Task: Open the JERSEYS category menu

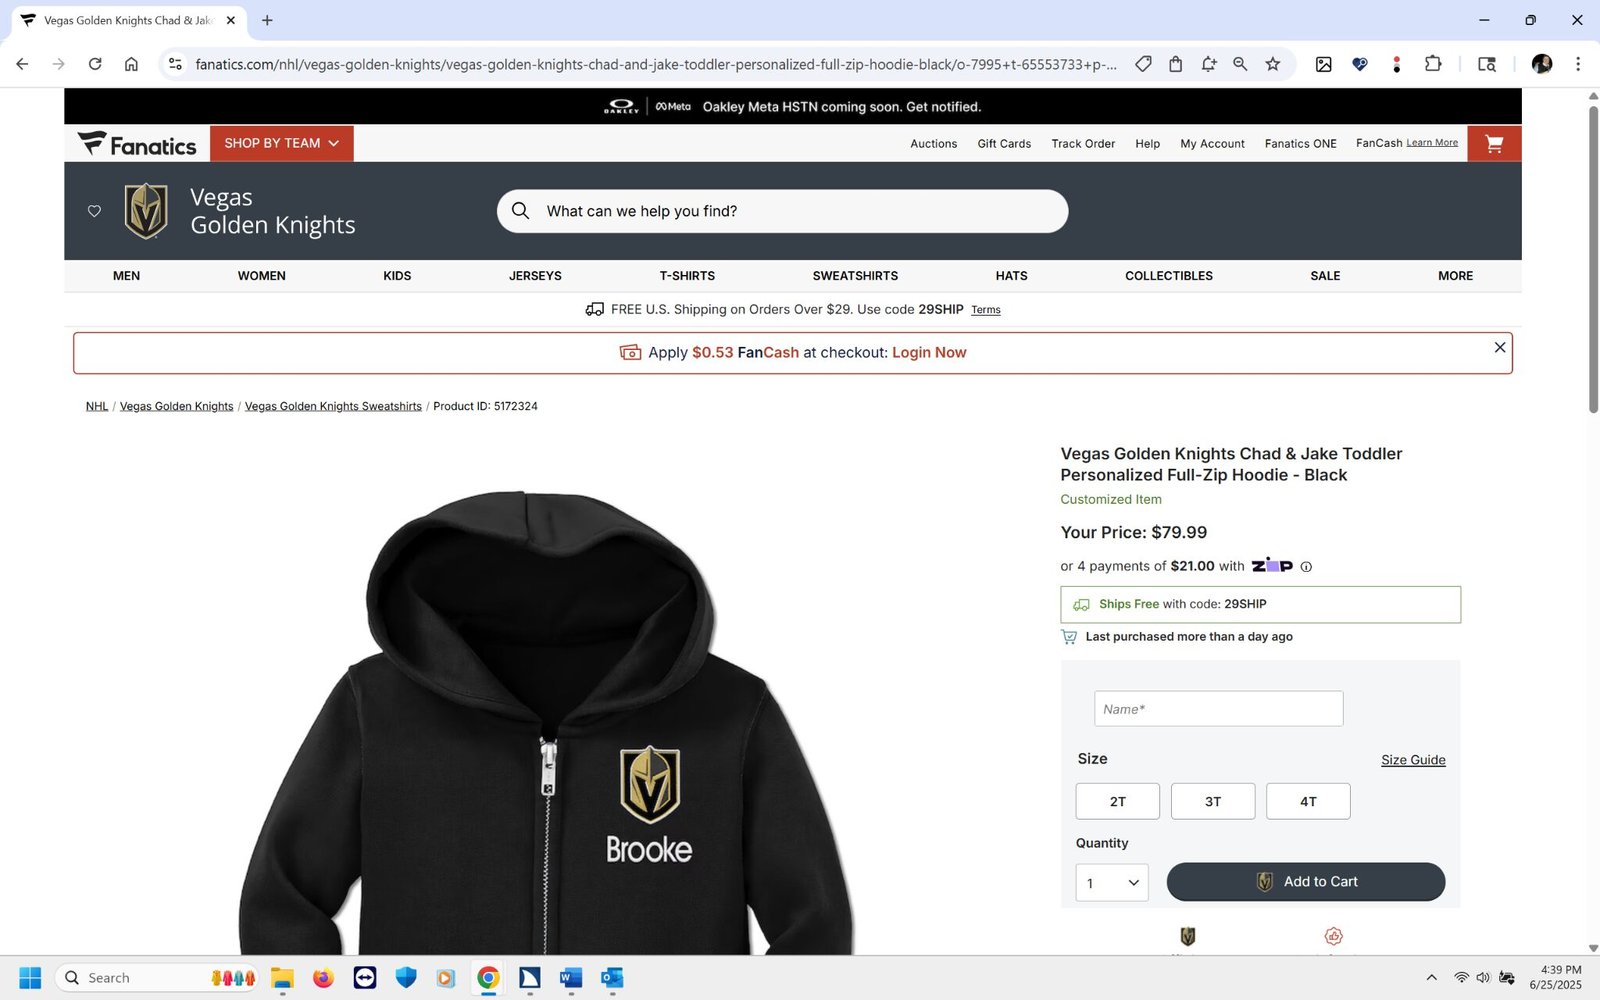Action: coord(535,276)
